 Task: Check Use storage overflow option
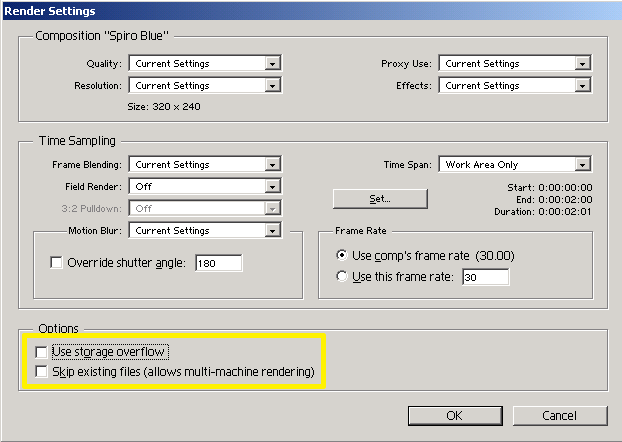pos(41,352)
